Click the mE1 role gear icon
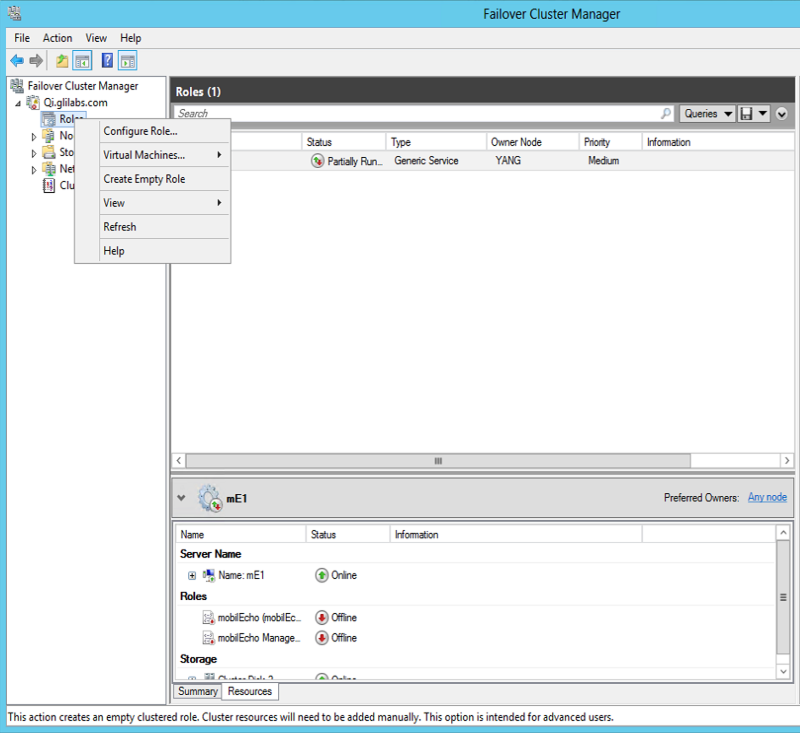Image resolution: width=800 pixels, height=733 pixels. pos(210,498)
